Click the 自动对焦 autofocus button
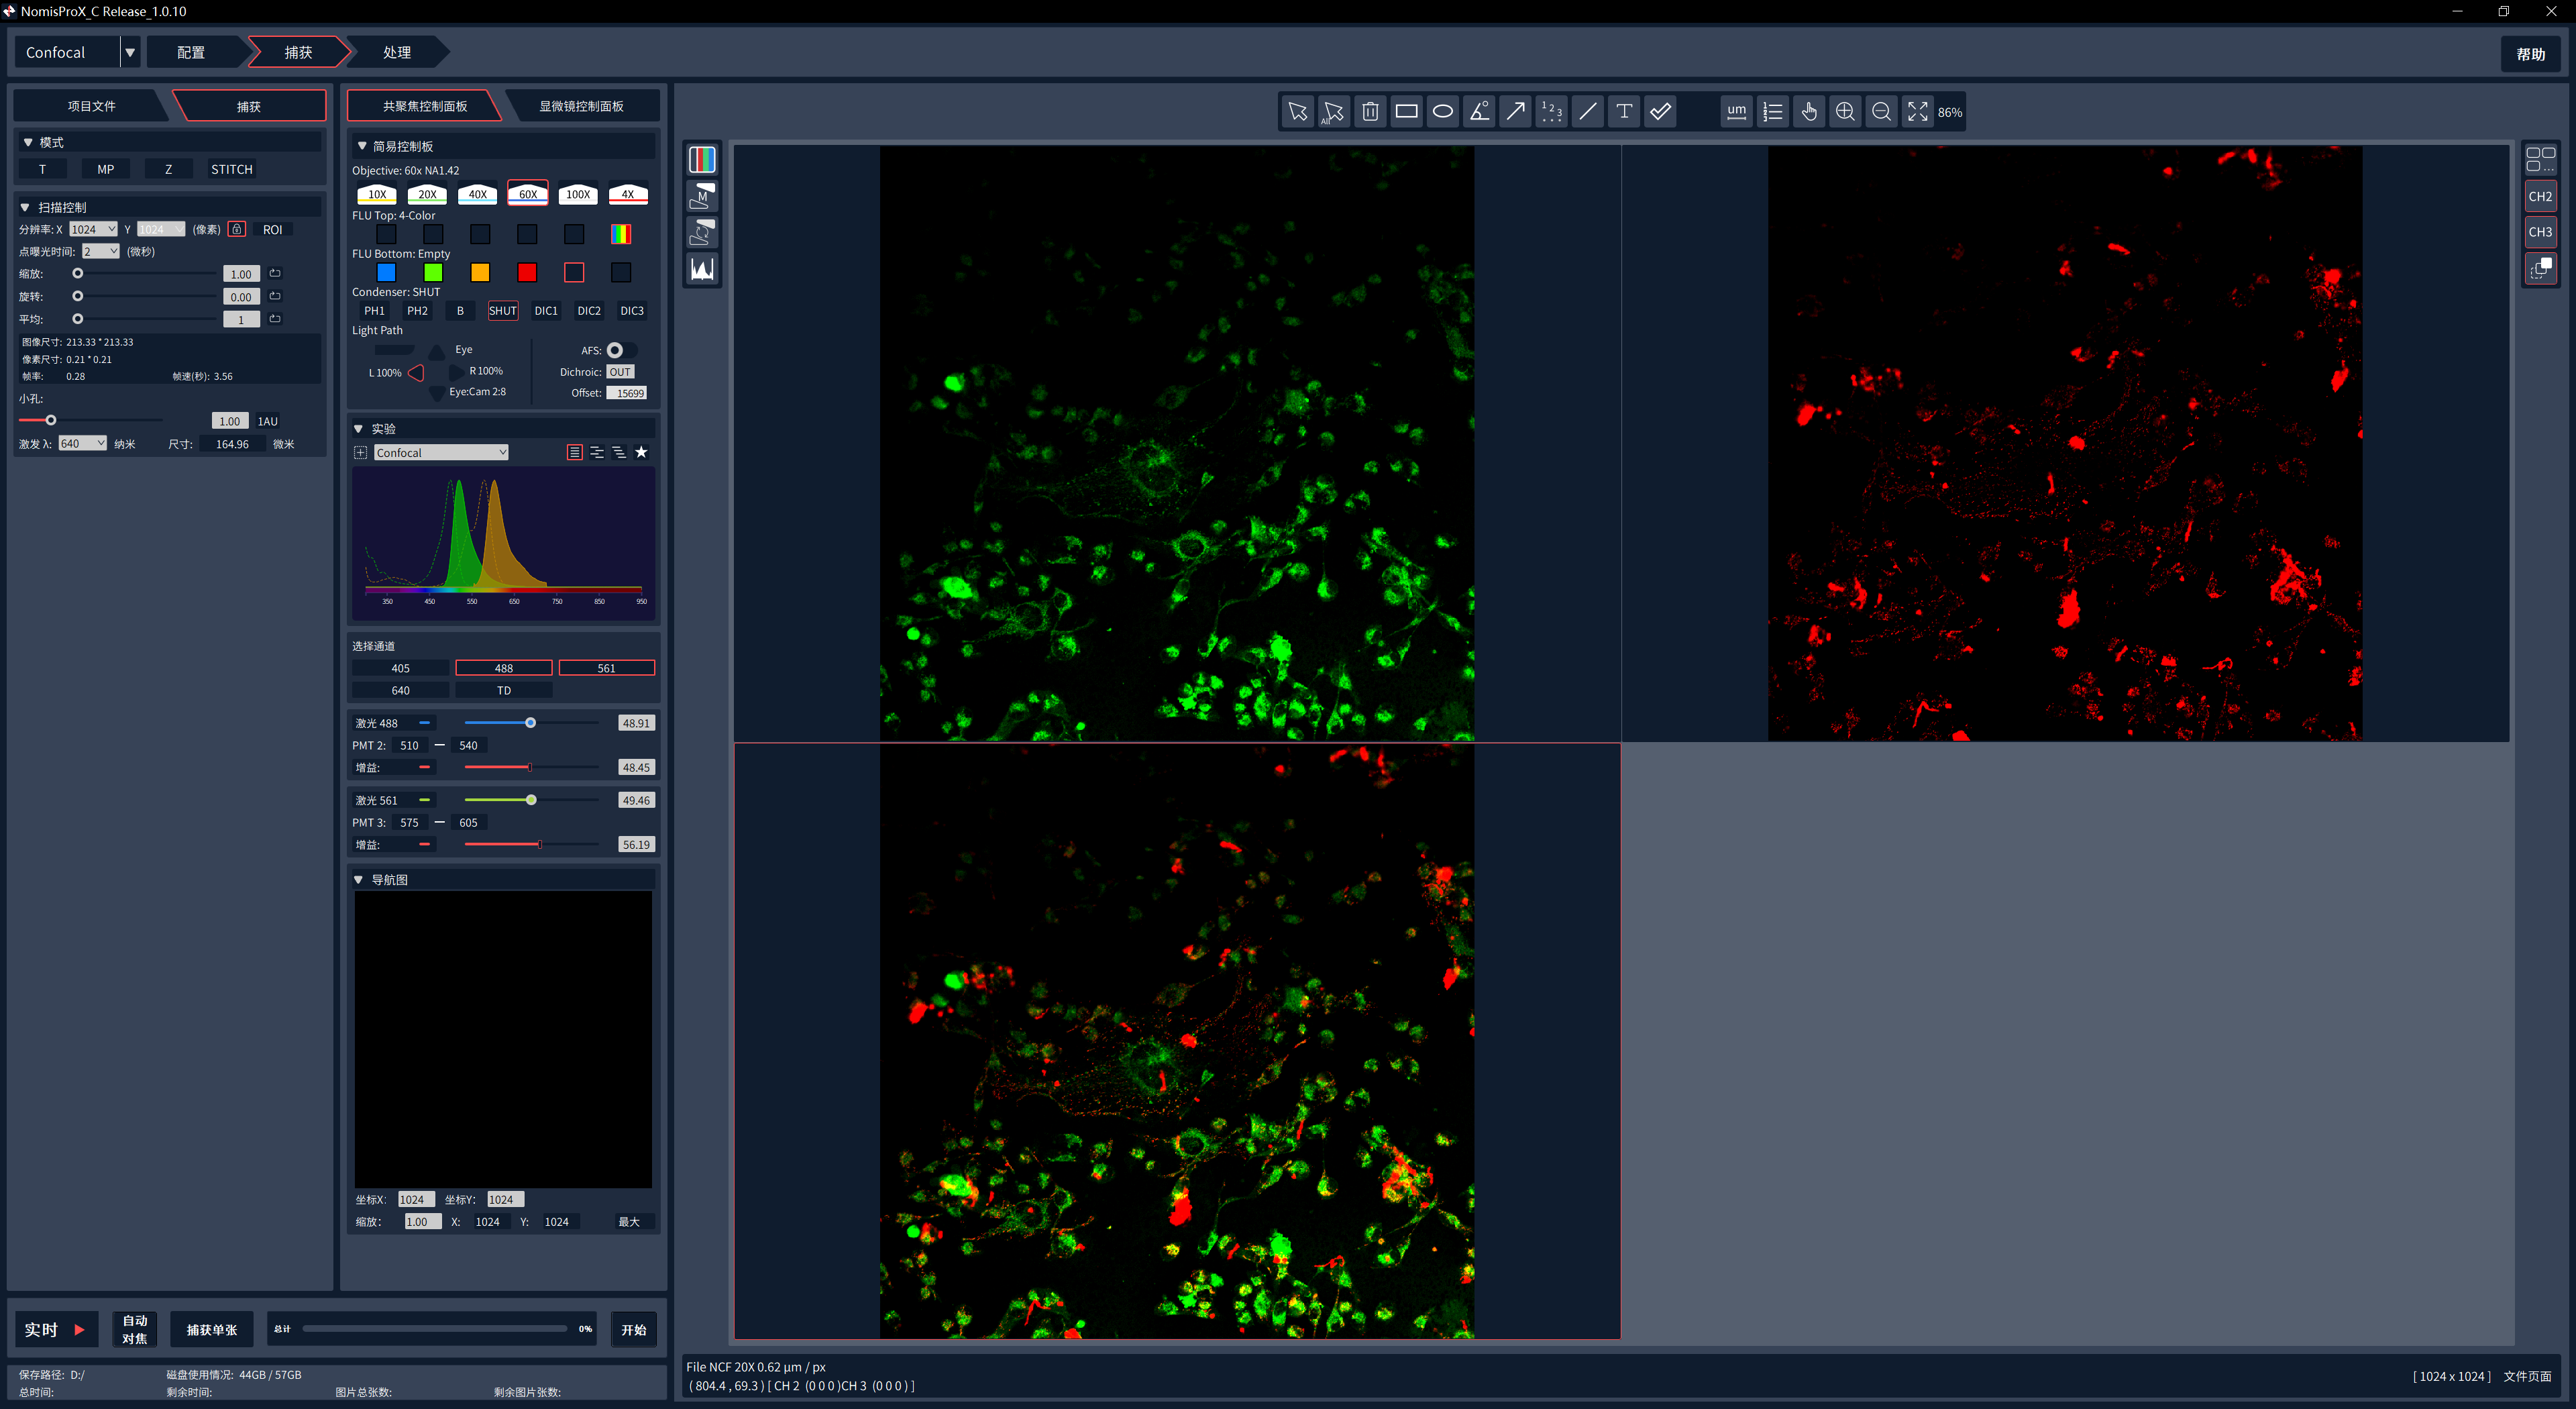 [135, 1330]
